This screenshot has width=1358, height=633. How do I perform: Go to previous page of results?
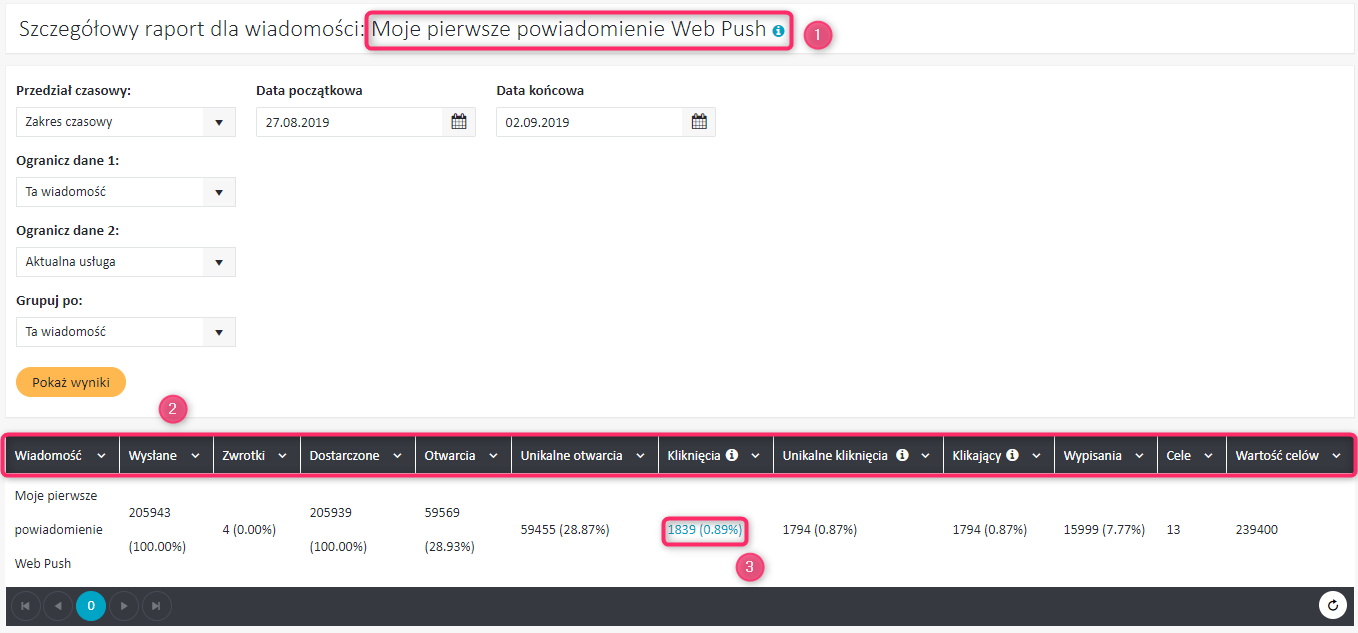[58, 606]
